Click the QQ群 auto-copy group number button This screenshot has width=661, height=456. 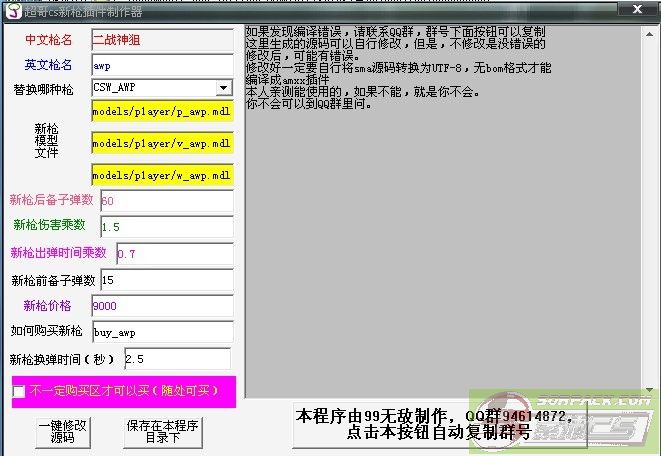click(440, 425)
